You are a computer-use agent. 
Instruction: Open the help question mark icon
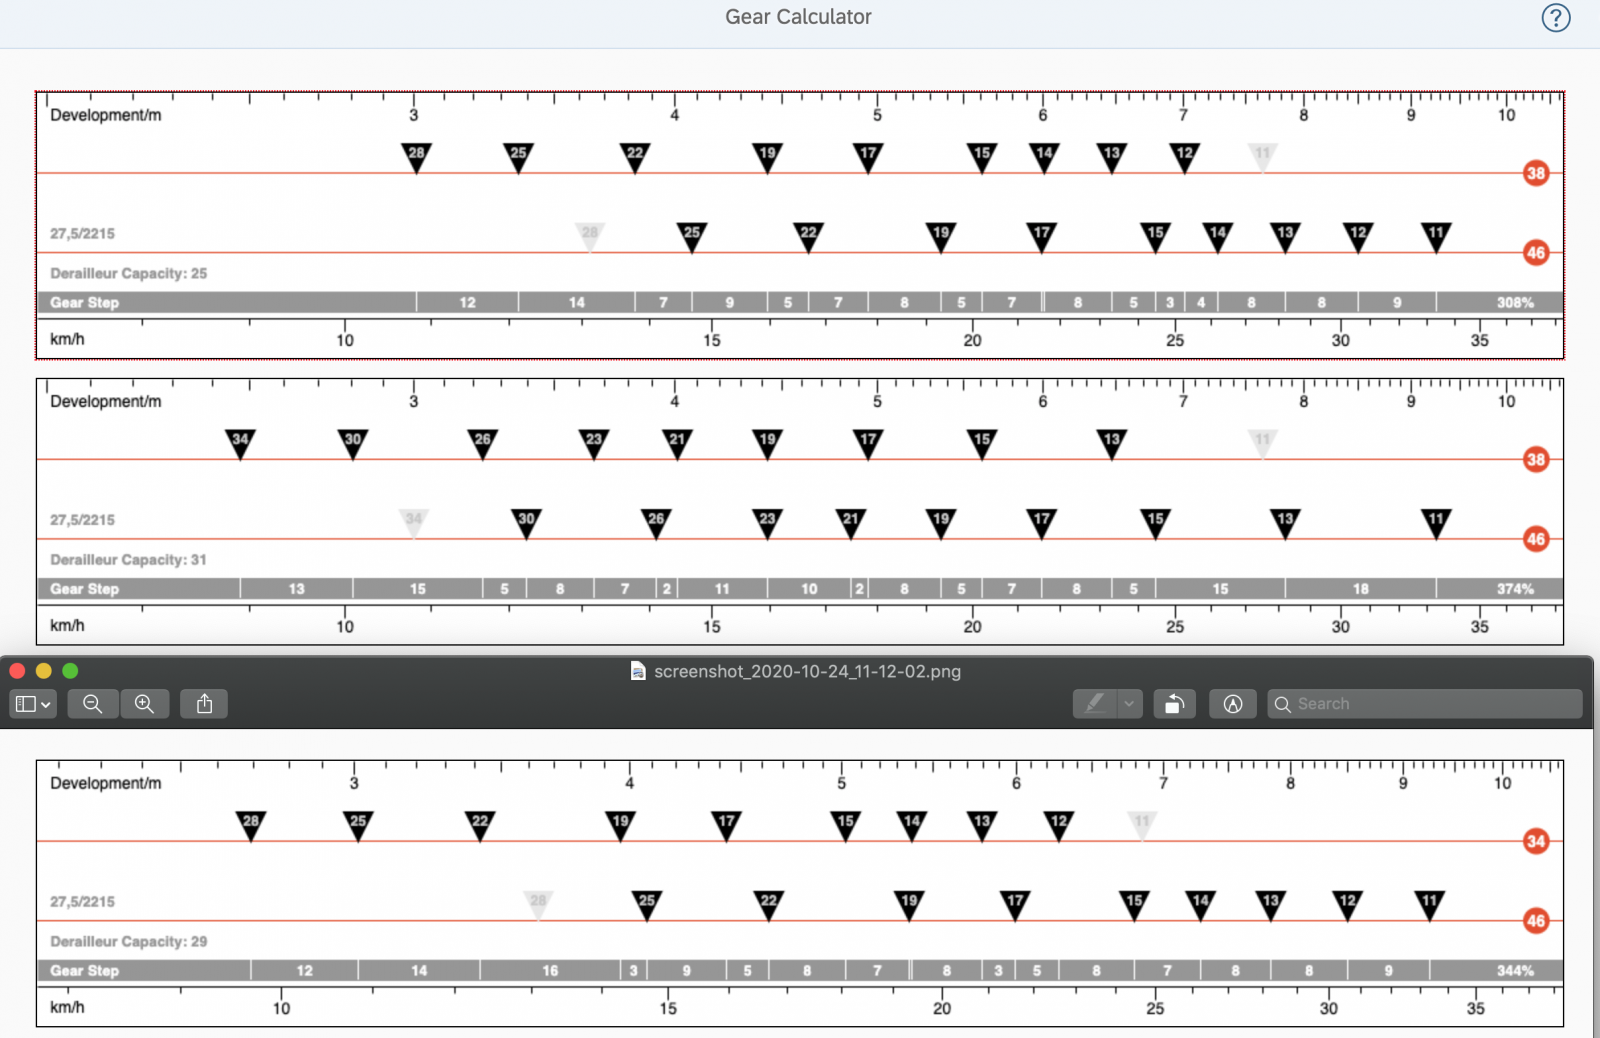pyautogui.click(x=1555, y=18)
